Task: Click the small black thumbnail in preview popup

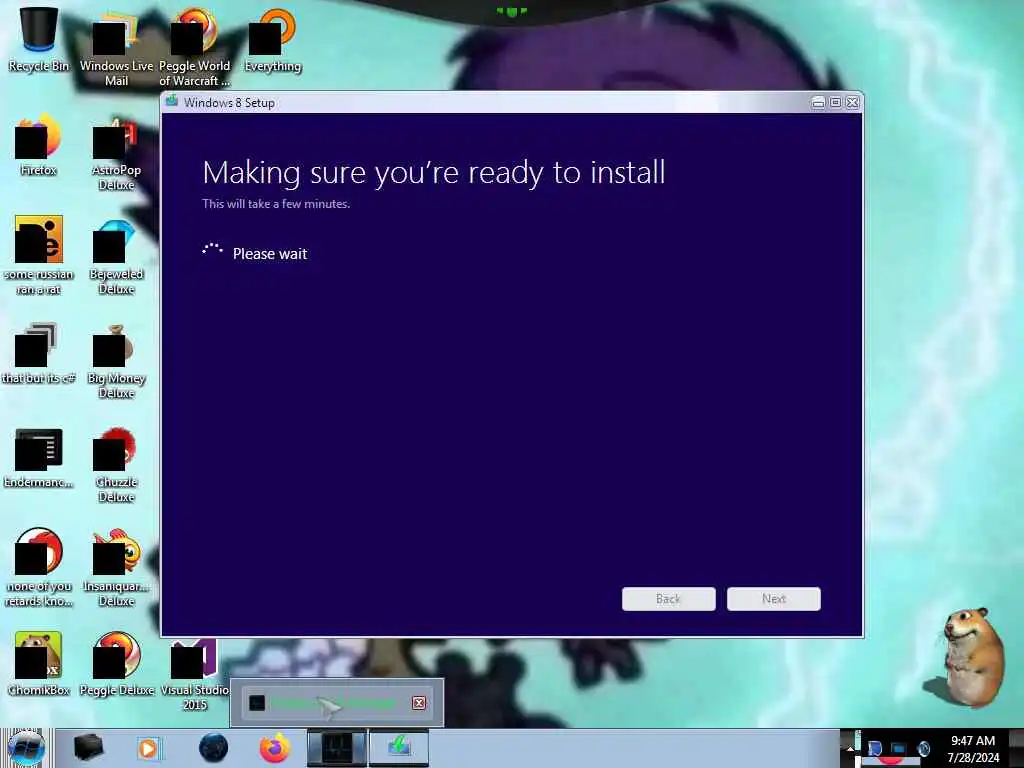Action: pos(257,703)
